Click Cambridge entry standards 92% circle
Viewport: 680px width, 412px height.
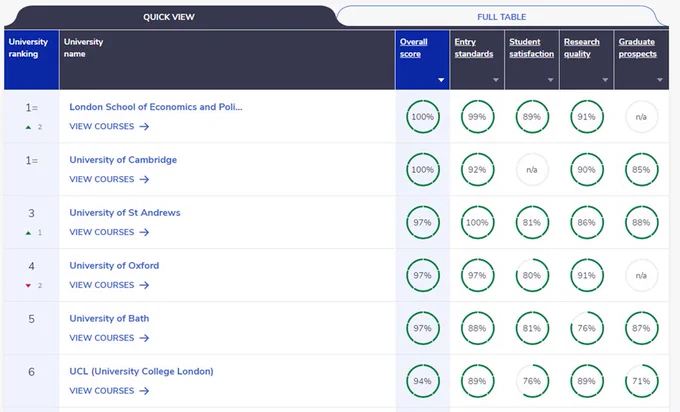pyautogui.click(x=477, y=170)
